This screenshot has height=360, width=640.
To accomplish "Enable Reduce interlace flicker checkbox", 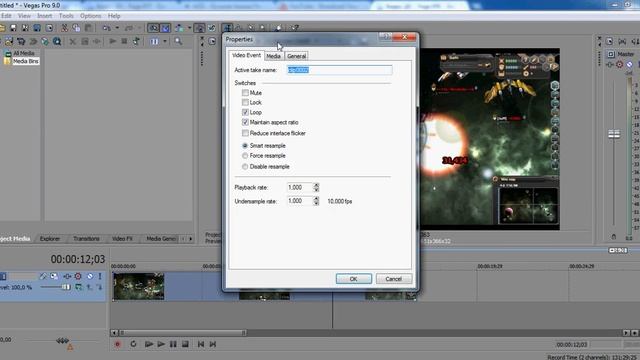I will [245, 133].
